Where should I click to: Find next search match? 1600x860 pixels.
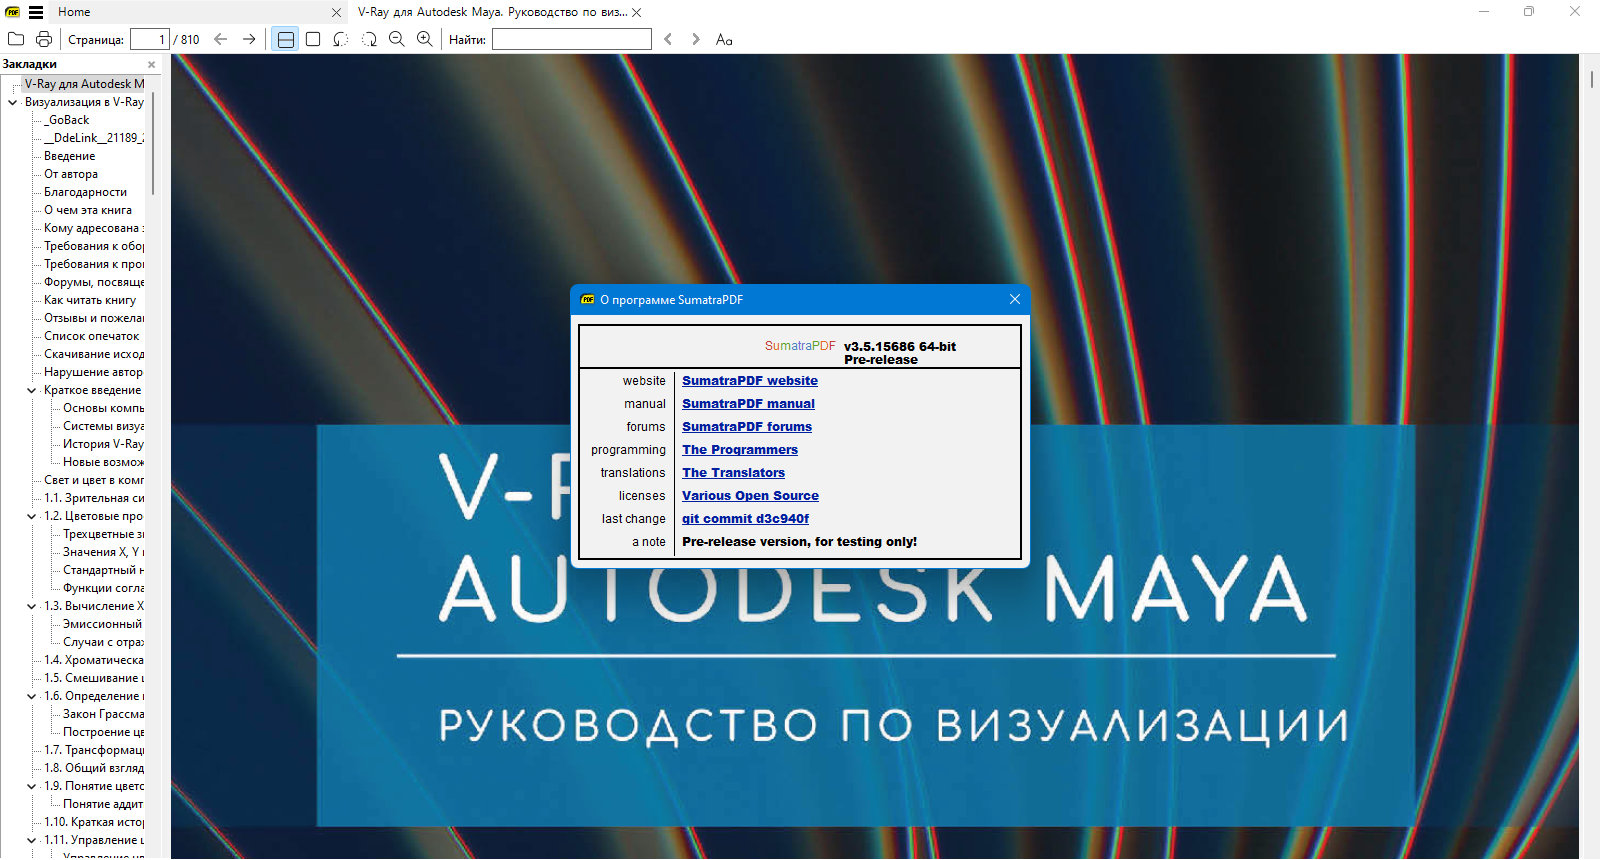[696, 39]
